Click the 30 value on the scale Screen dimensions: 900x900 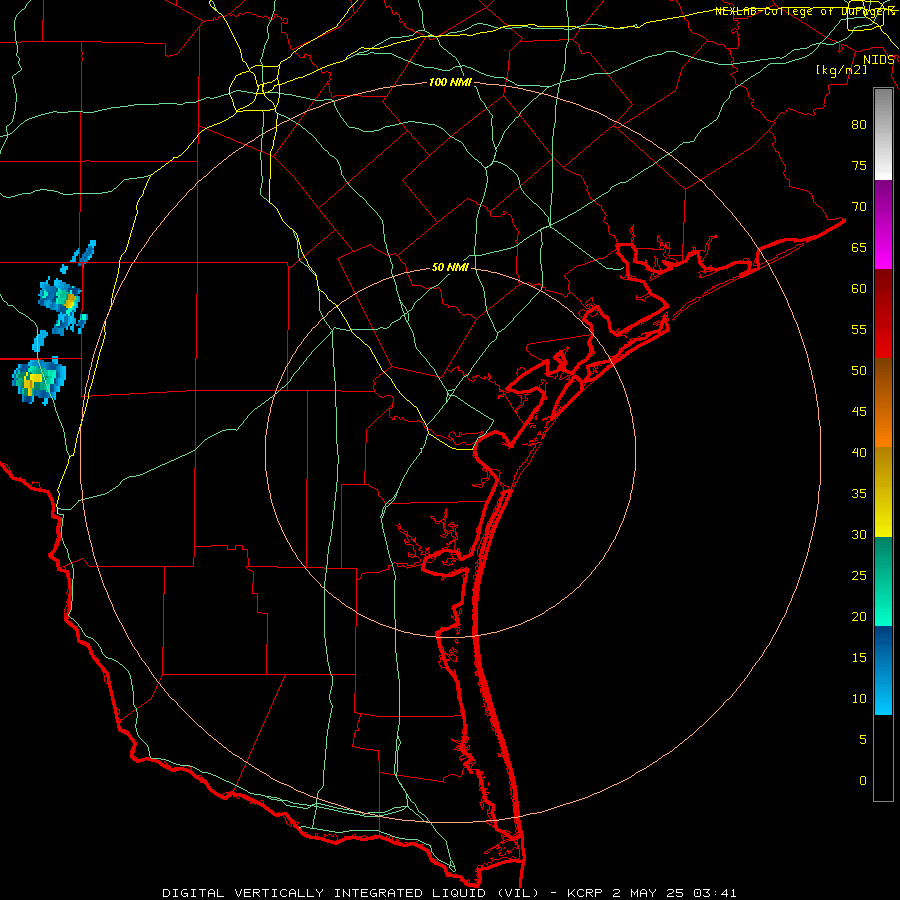point(859,534)
